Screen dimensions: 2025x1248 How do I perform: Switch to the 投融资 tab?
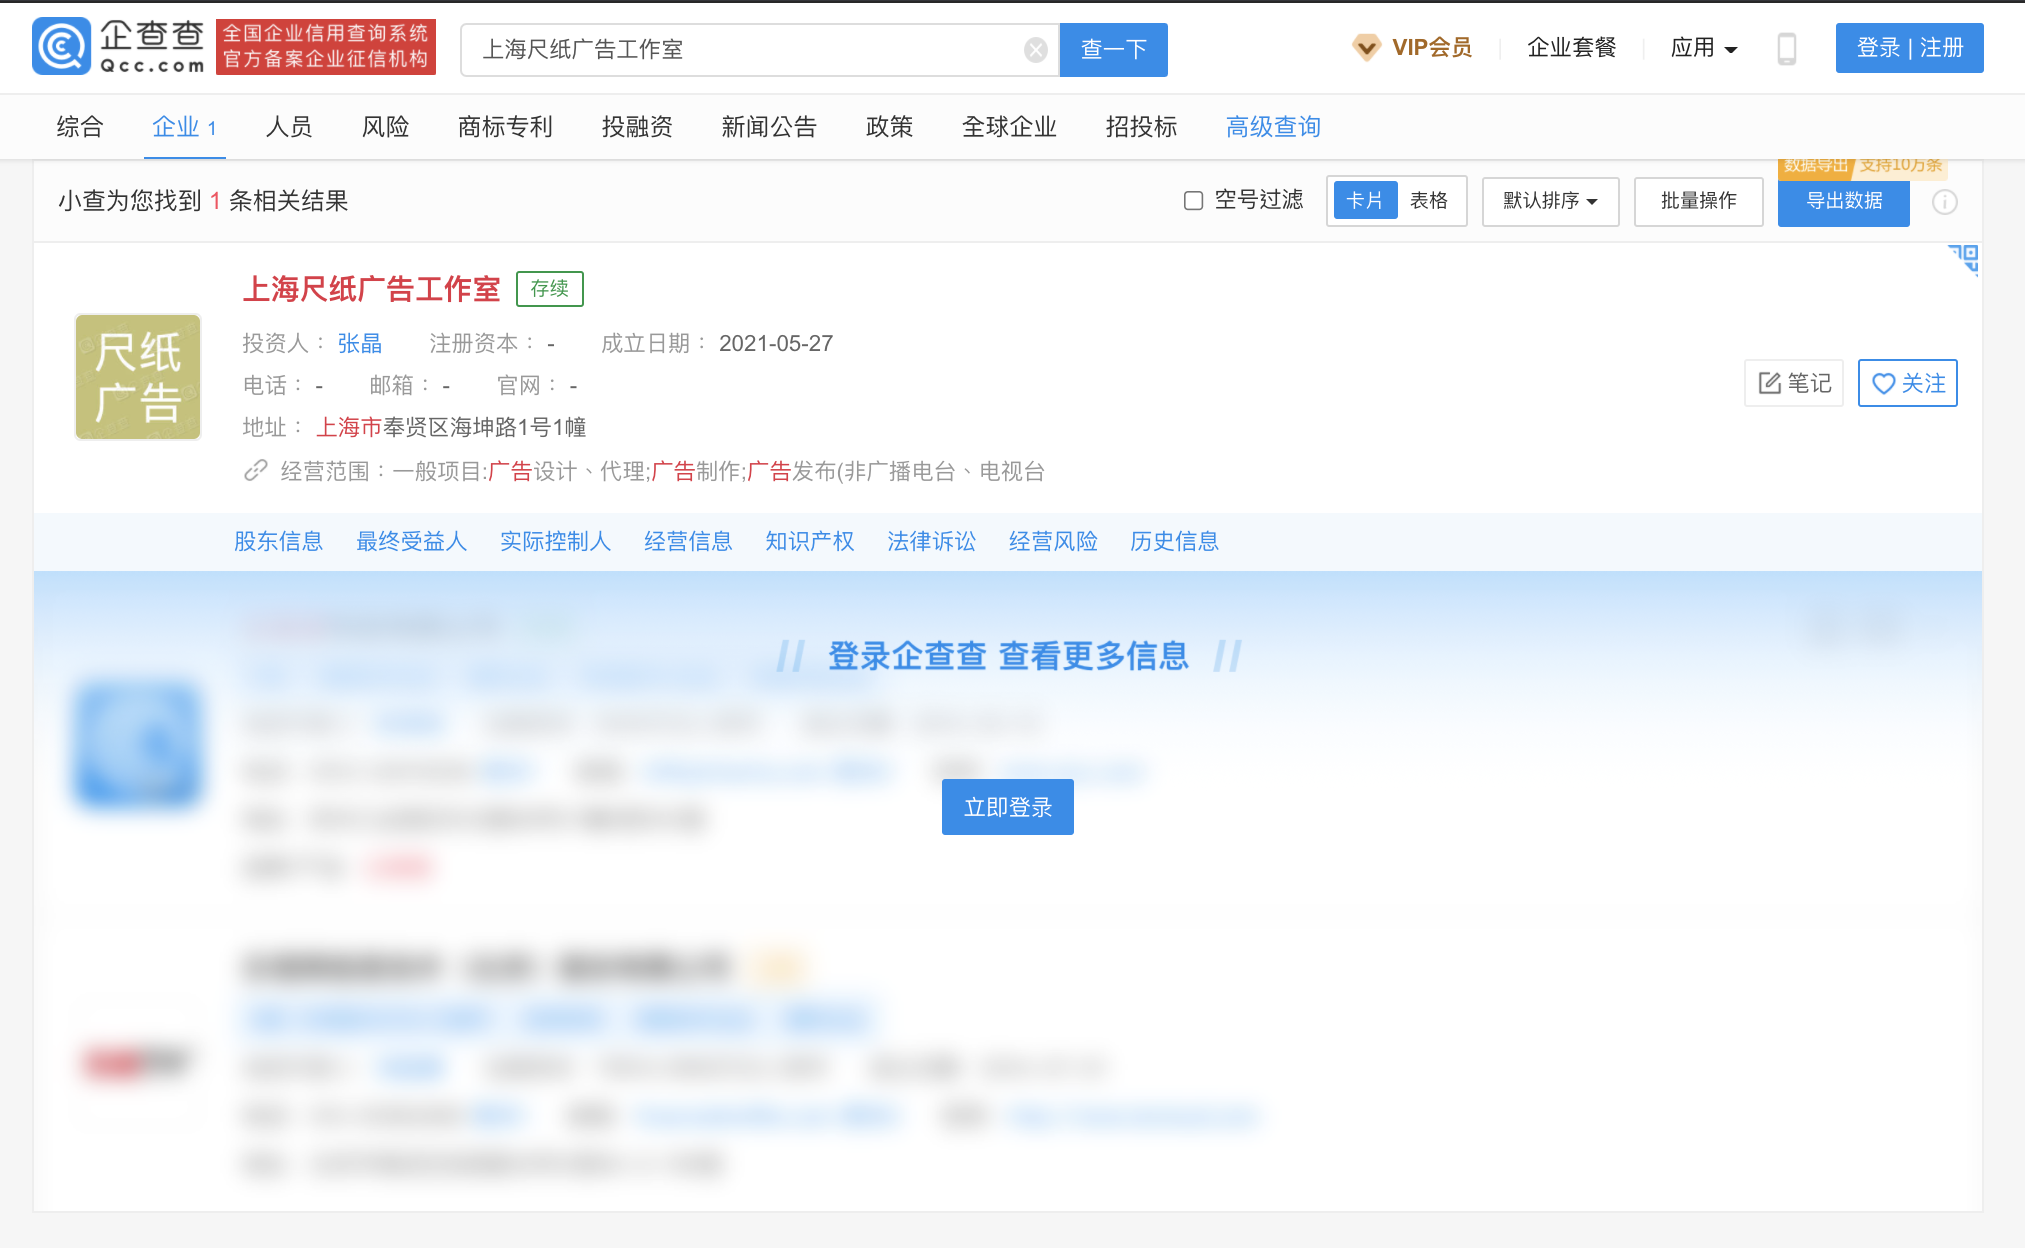pyautogui.click(x=637, y=127)
